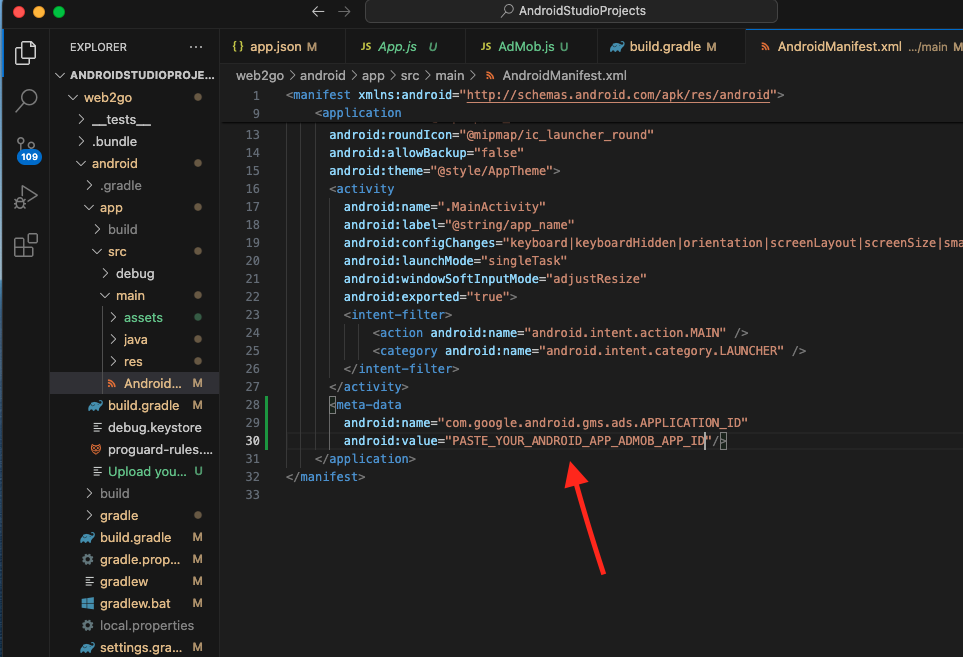This screenshot has height=657, width=963.
Task: Click the AndroidStudioProjects search bar
Action: click(x=571, y=11)
